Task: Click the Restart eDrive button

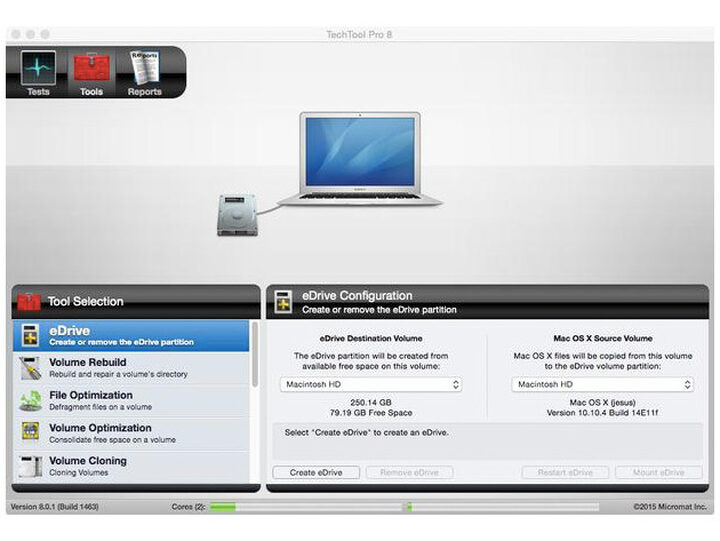Action: (x=564, y=473)
